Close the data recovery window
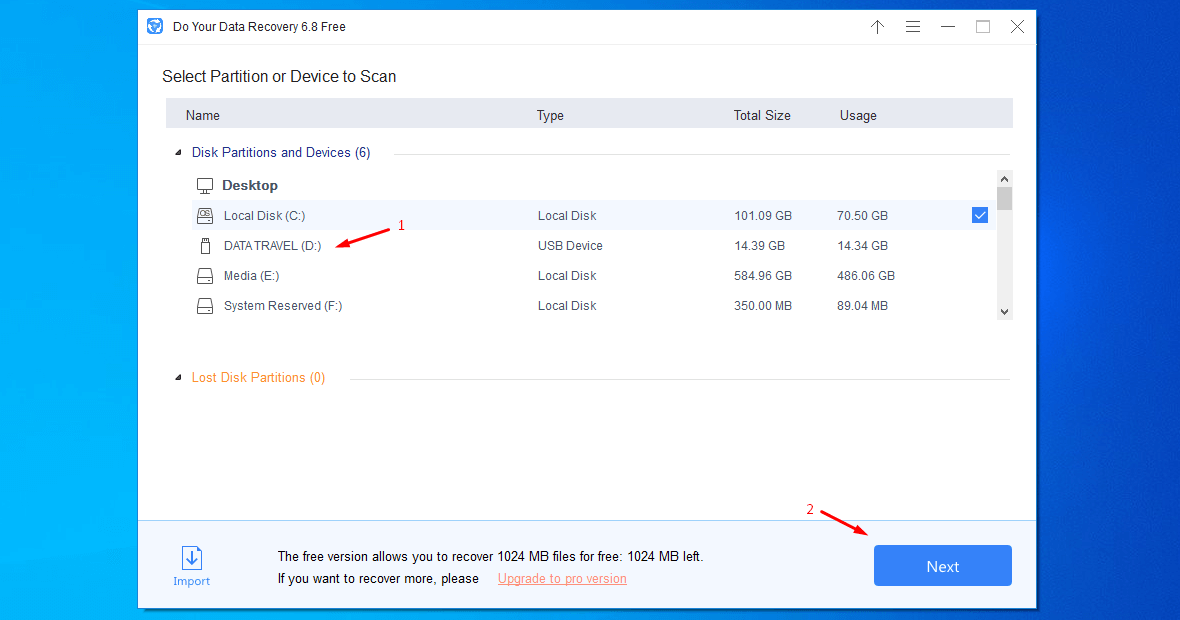The height and width of the screenshot is (620, 1180). 1017,27
